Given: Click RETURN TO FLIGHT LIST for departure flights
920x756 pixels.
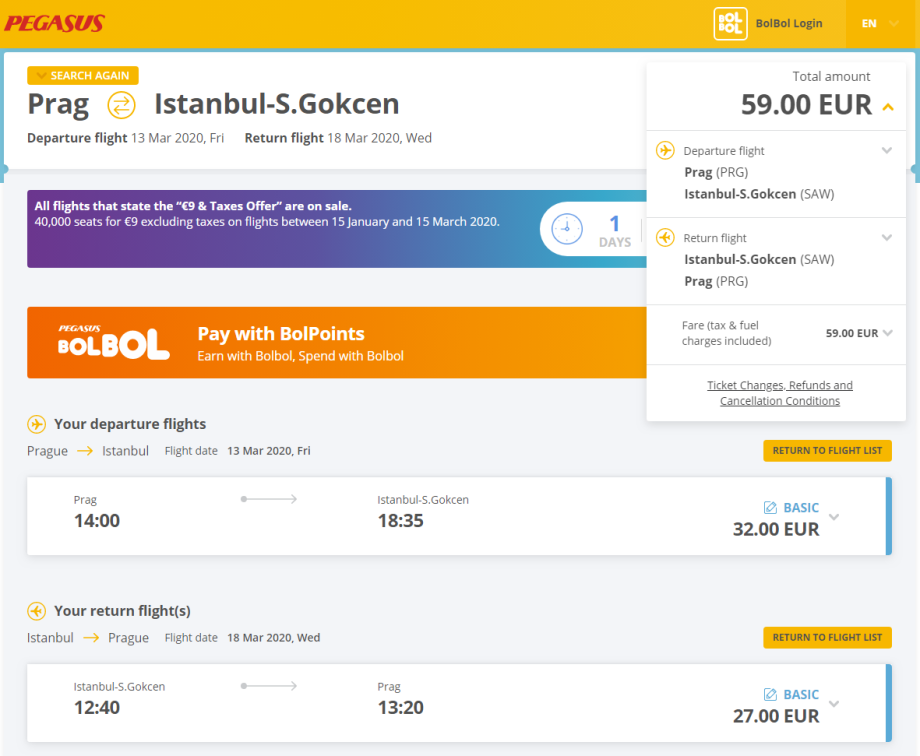Looking at the screenshot, I should (827, 450).
